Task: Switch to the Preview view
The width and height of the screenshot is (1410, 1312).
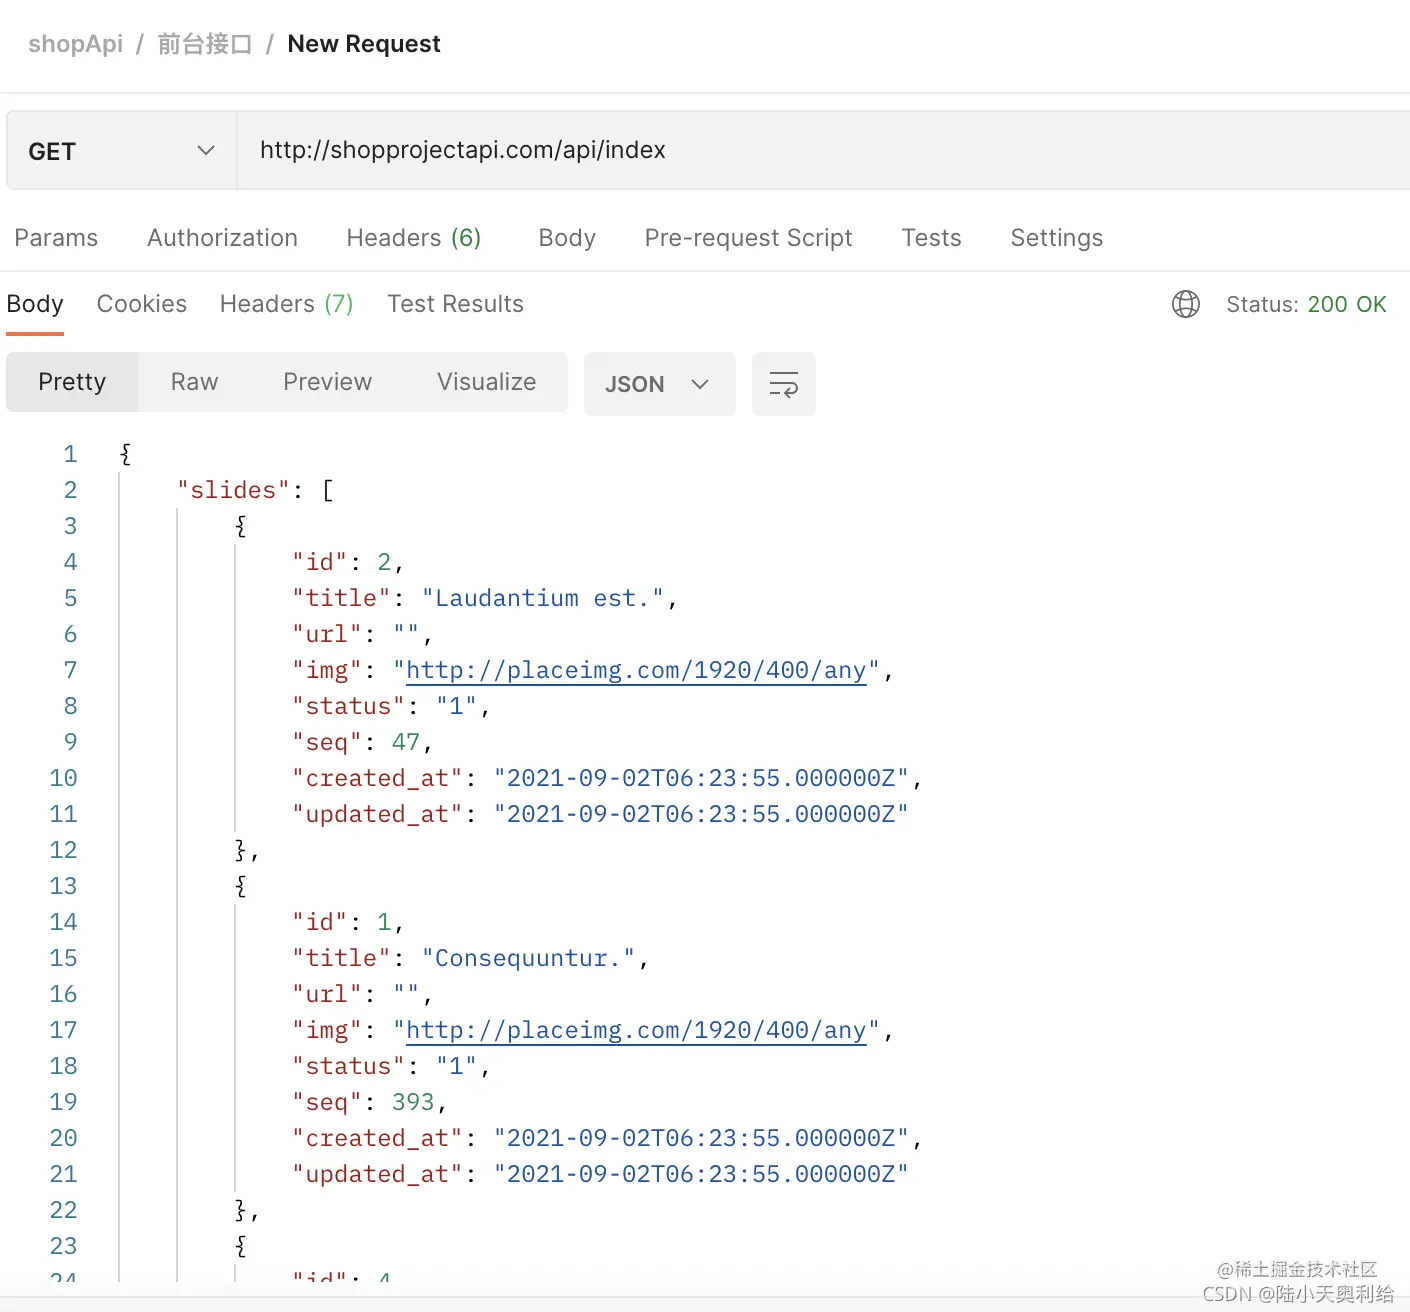Action: click(327, 382)
